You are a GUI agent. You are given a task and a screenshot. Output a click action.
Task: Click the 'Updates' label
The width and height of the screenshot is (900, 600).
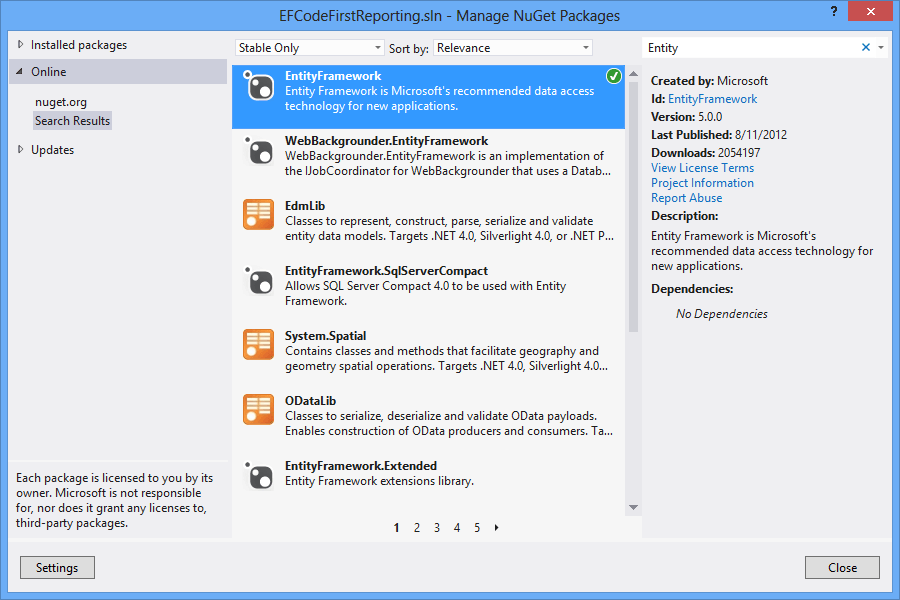52,150
